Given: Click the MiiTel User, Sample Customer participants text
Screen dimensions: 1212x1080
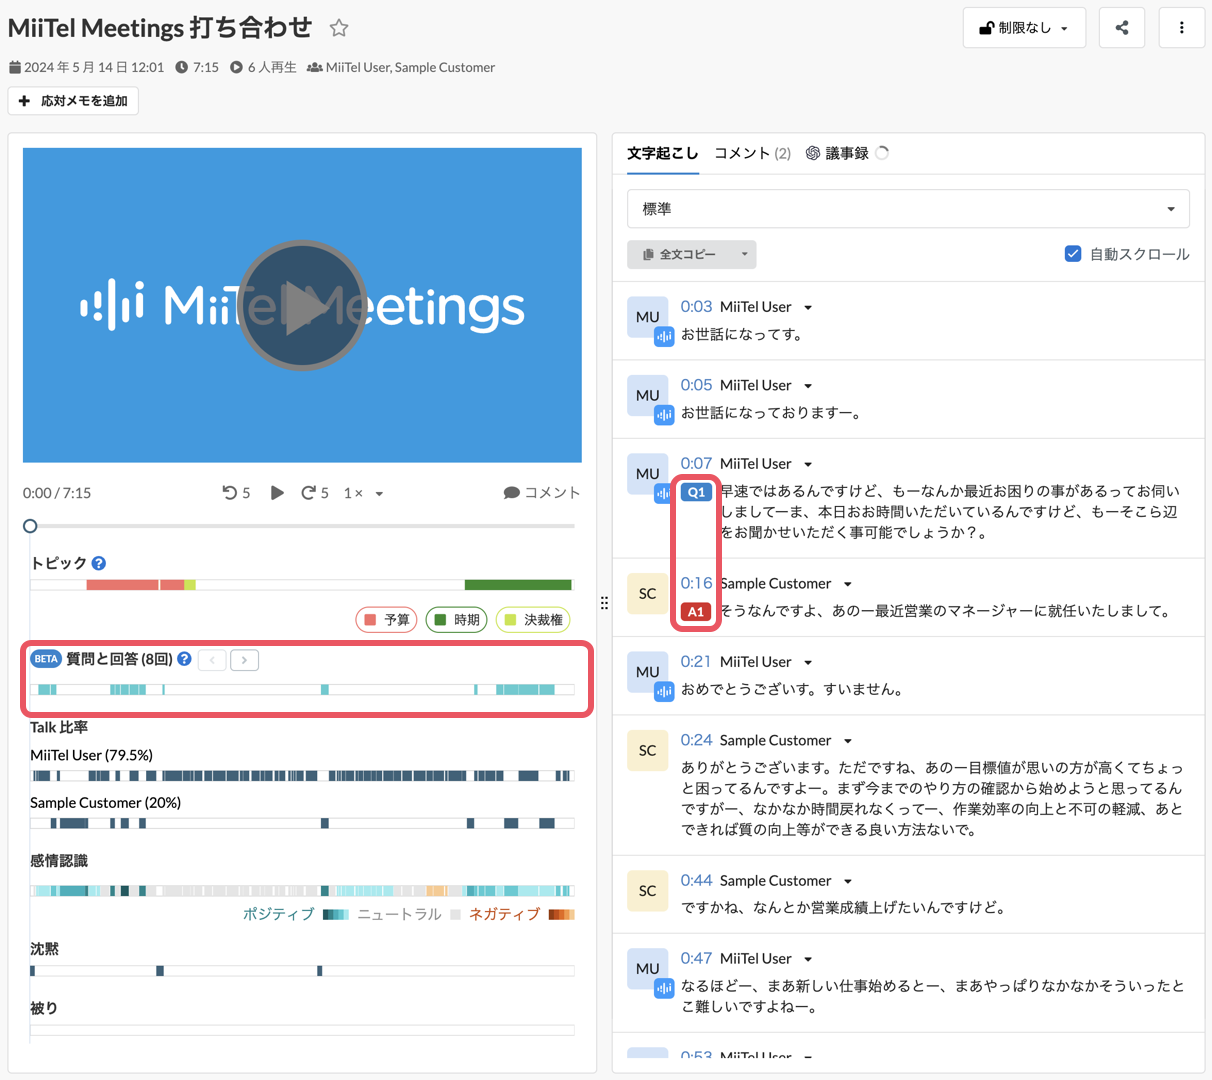Looking at the screenshot, I should pos(410,67).
